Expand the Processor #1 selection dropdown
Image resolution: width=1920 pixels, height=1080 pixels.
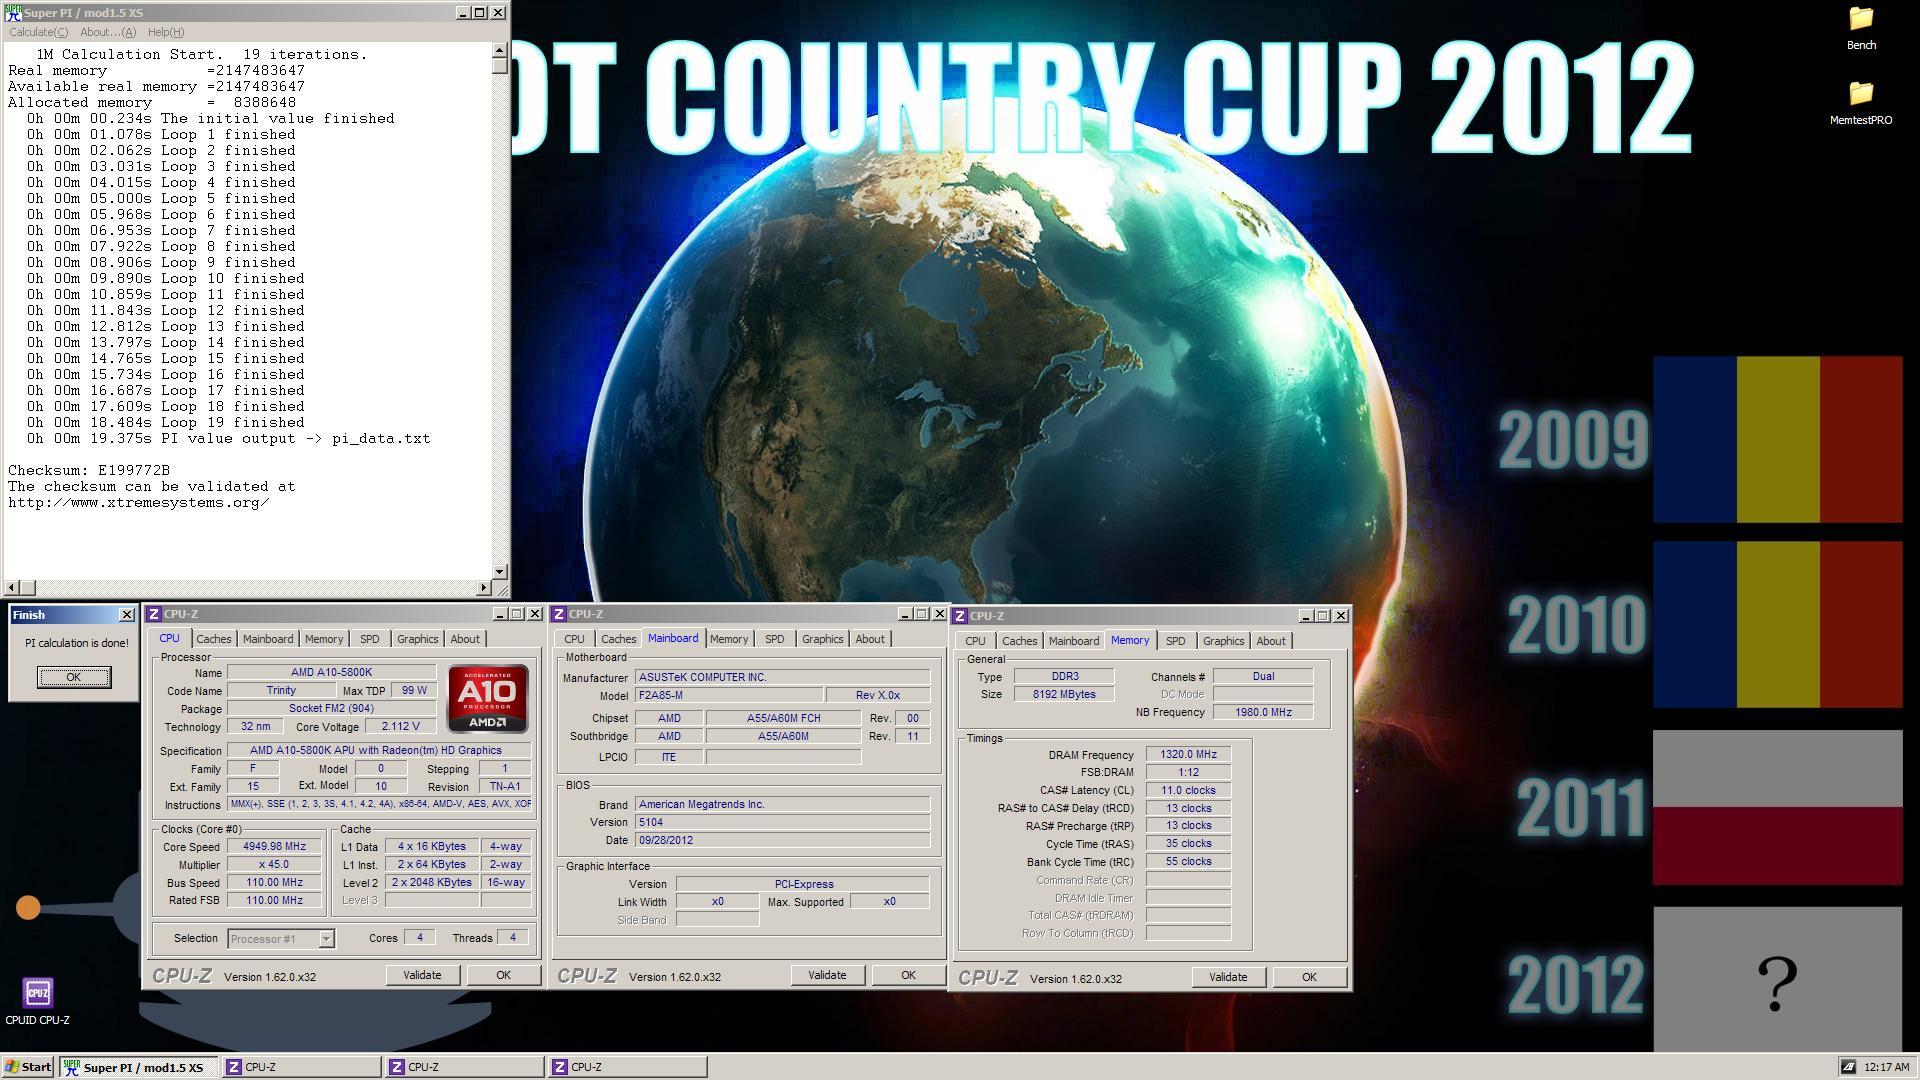tap(326, 939)
